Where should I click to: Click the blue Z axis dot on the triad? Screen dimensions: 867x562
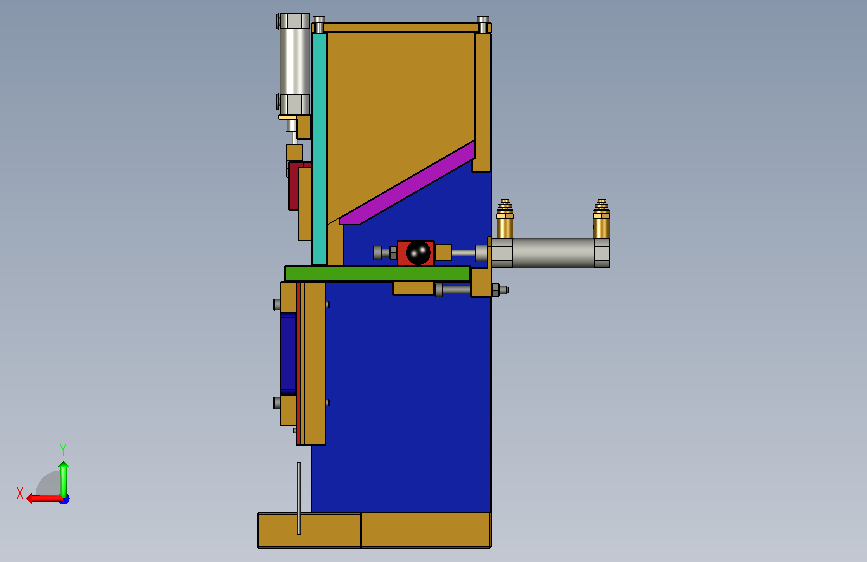pyautogui.click(x=65, y=500)
